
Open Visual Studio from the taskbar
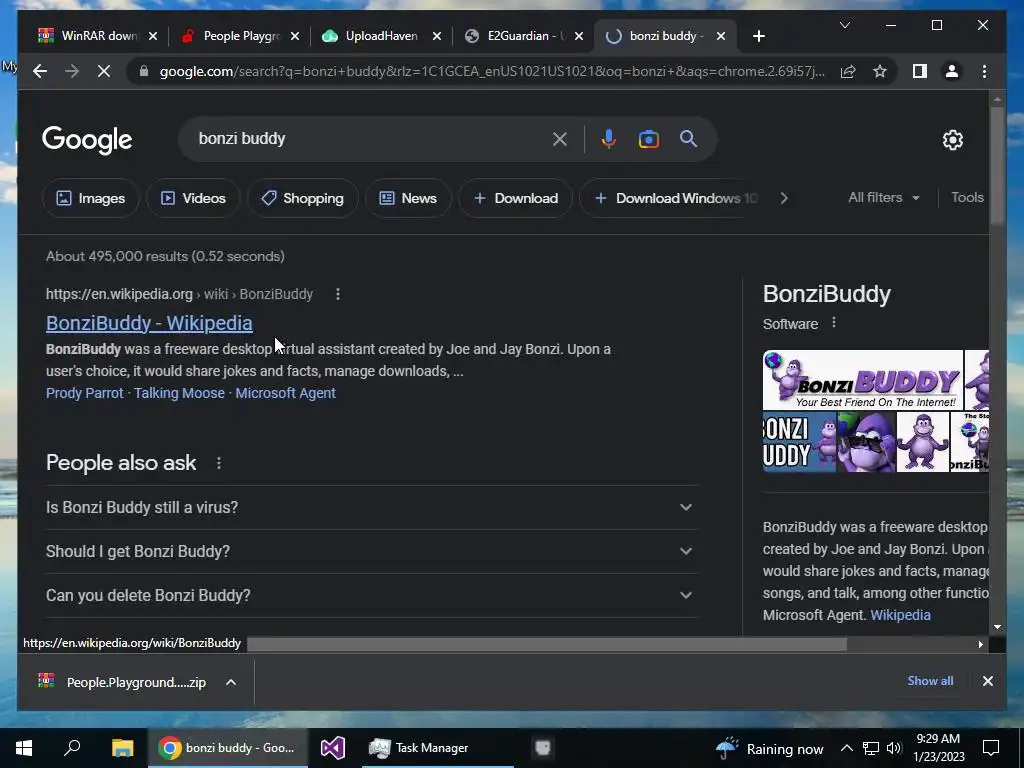click(x=332, y=748)
